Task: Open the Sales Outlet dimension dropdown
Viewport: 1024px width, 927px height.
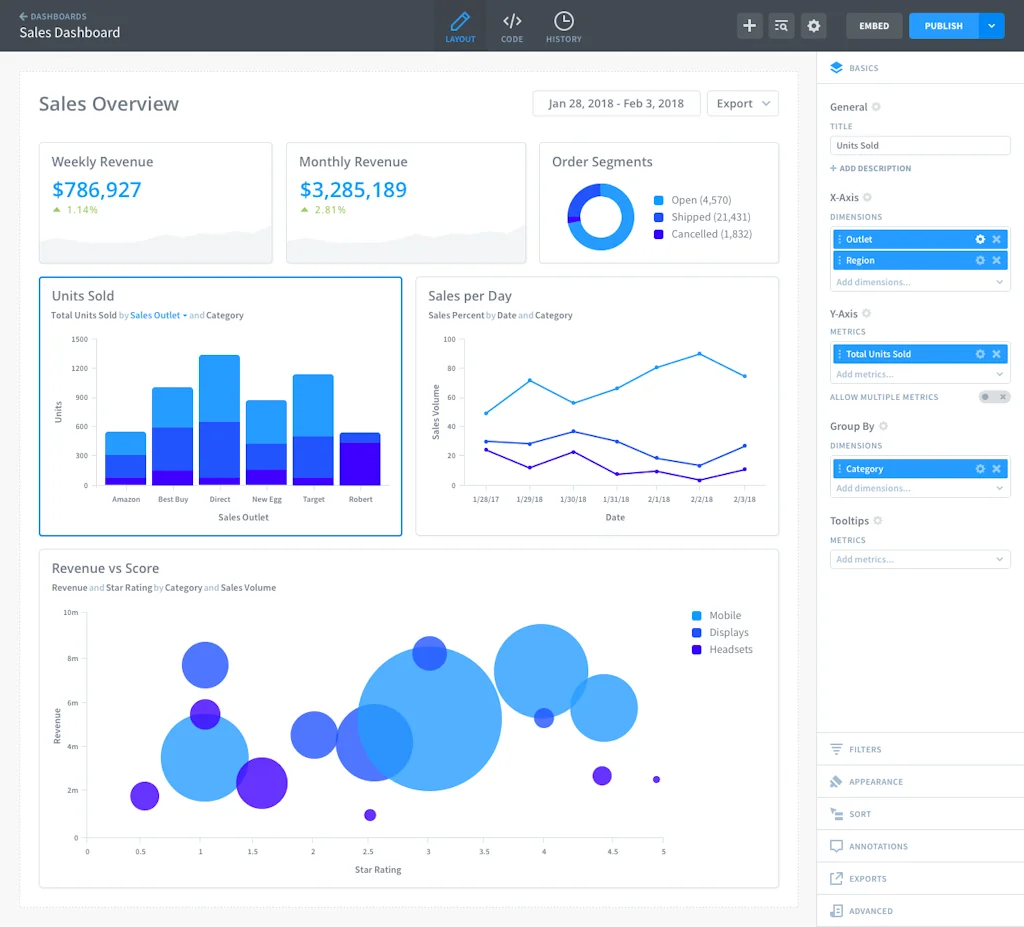Action: pyautogui.click(x=158, y=316)
